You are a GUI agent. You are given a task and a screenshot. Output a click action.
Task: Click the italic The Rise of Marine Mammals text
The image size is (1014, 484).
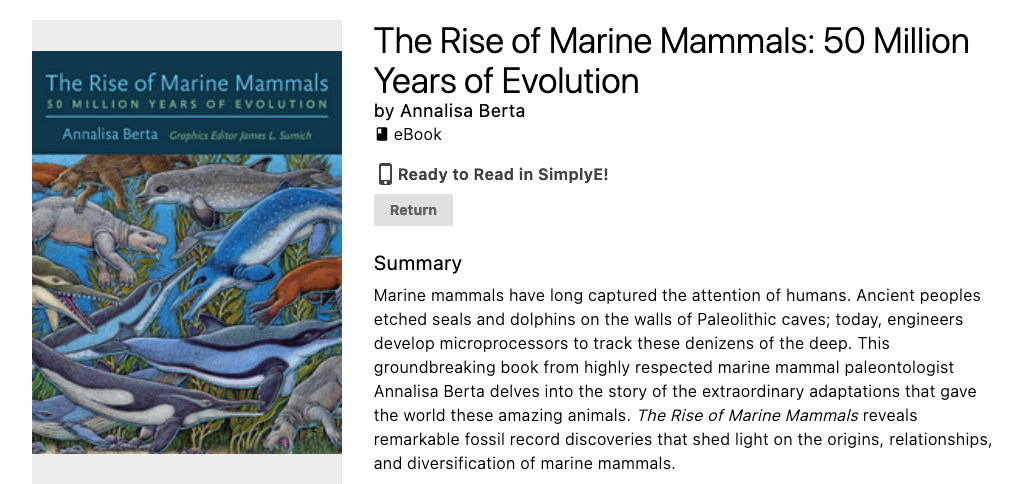[748, 415]
